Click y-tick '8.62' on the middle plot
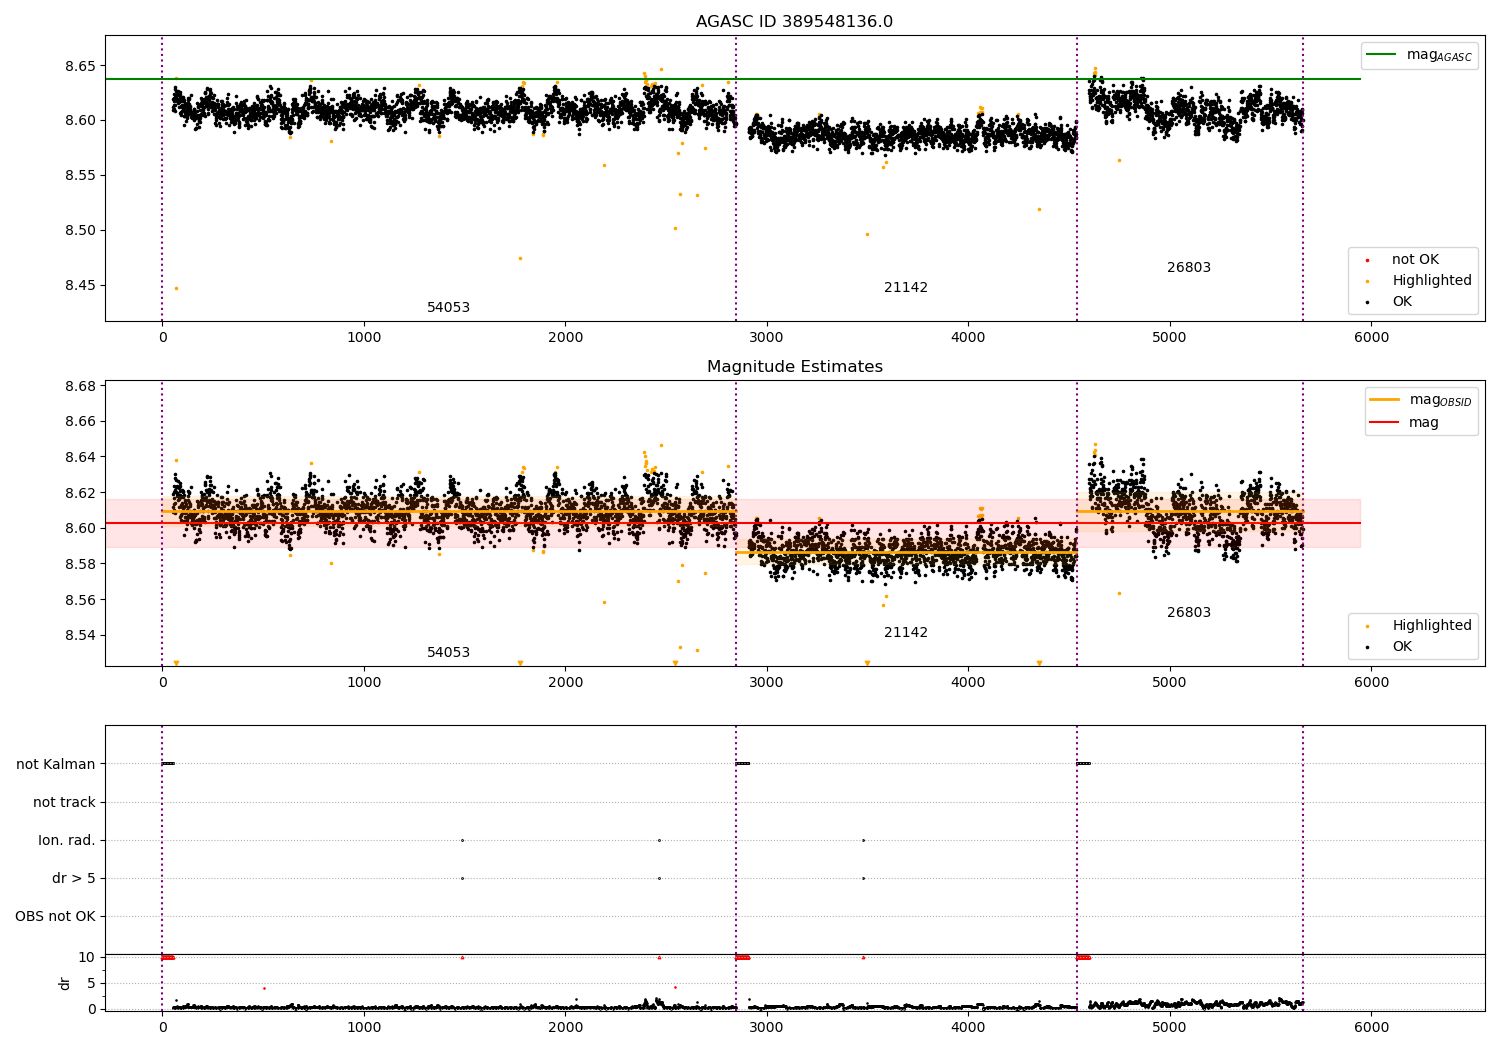1500x1050 pixels. [80, 493]
